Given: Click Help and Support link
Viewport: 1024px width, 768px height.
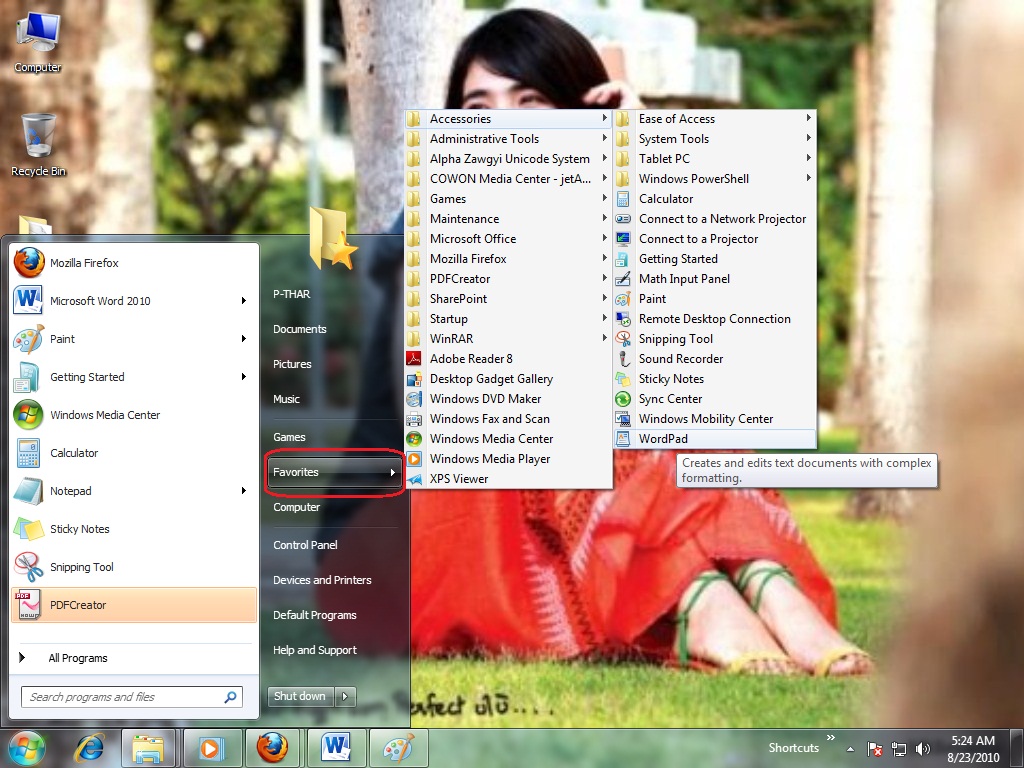Looking at the screenshot, I should point(315,650).
